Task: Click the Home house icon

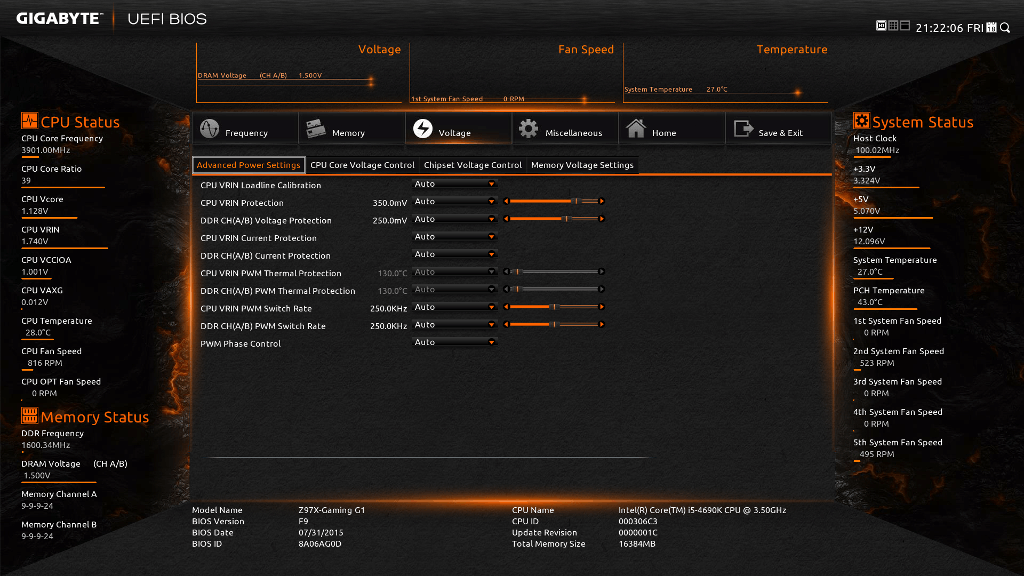Action: pyautogui.click(x=636, y=128)
